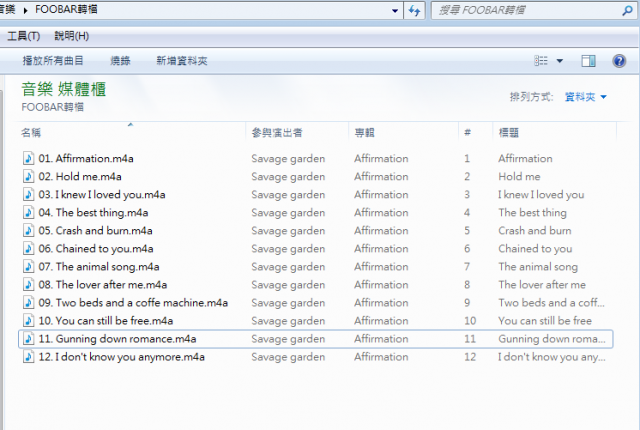Click the music file icon for 01. Affirmation.m4a
This screenshot has width=640, height=430.
(x=28, y=158)
